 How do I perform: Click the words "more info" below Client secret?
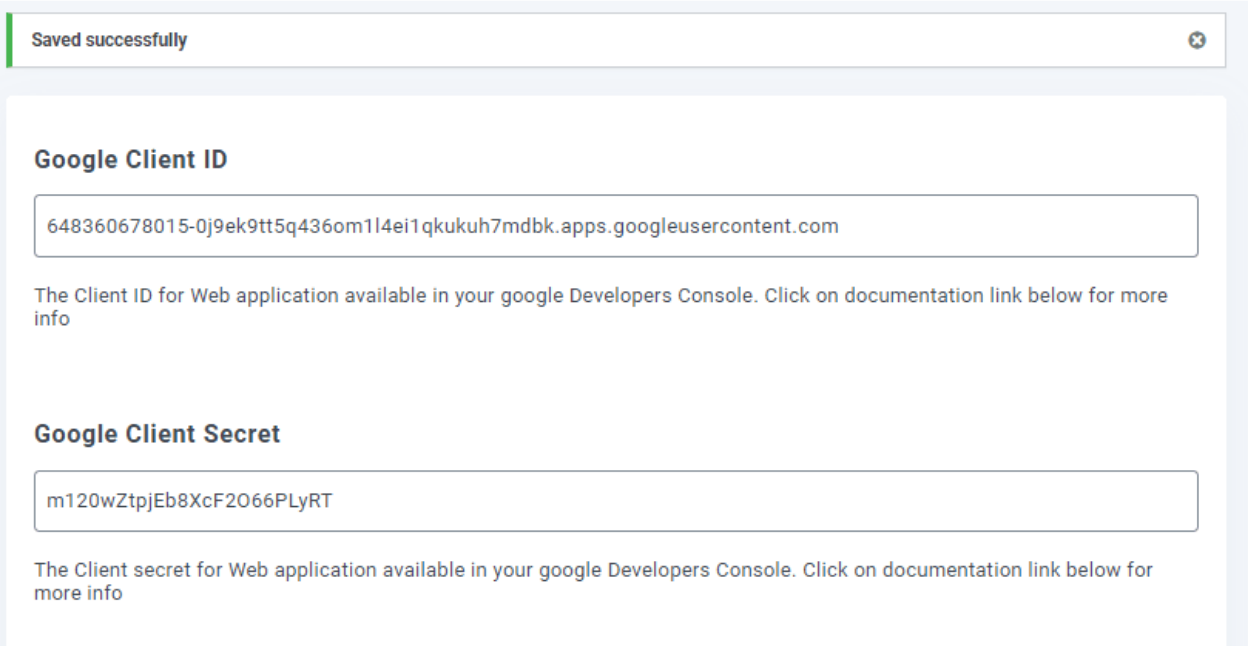tap(78, 594)
